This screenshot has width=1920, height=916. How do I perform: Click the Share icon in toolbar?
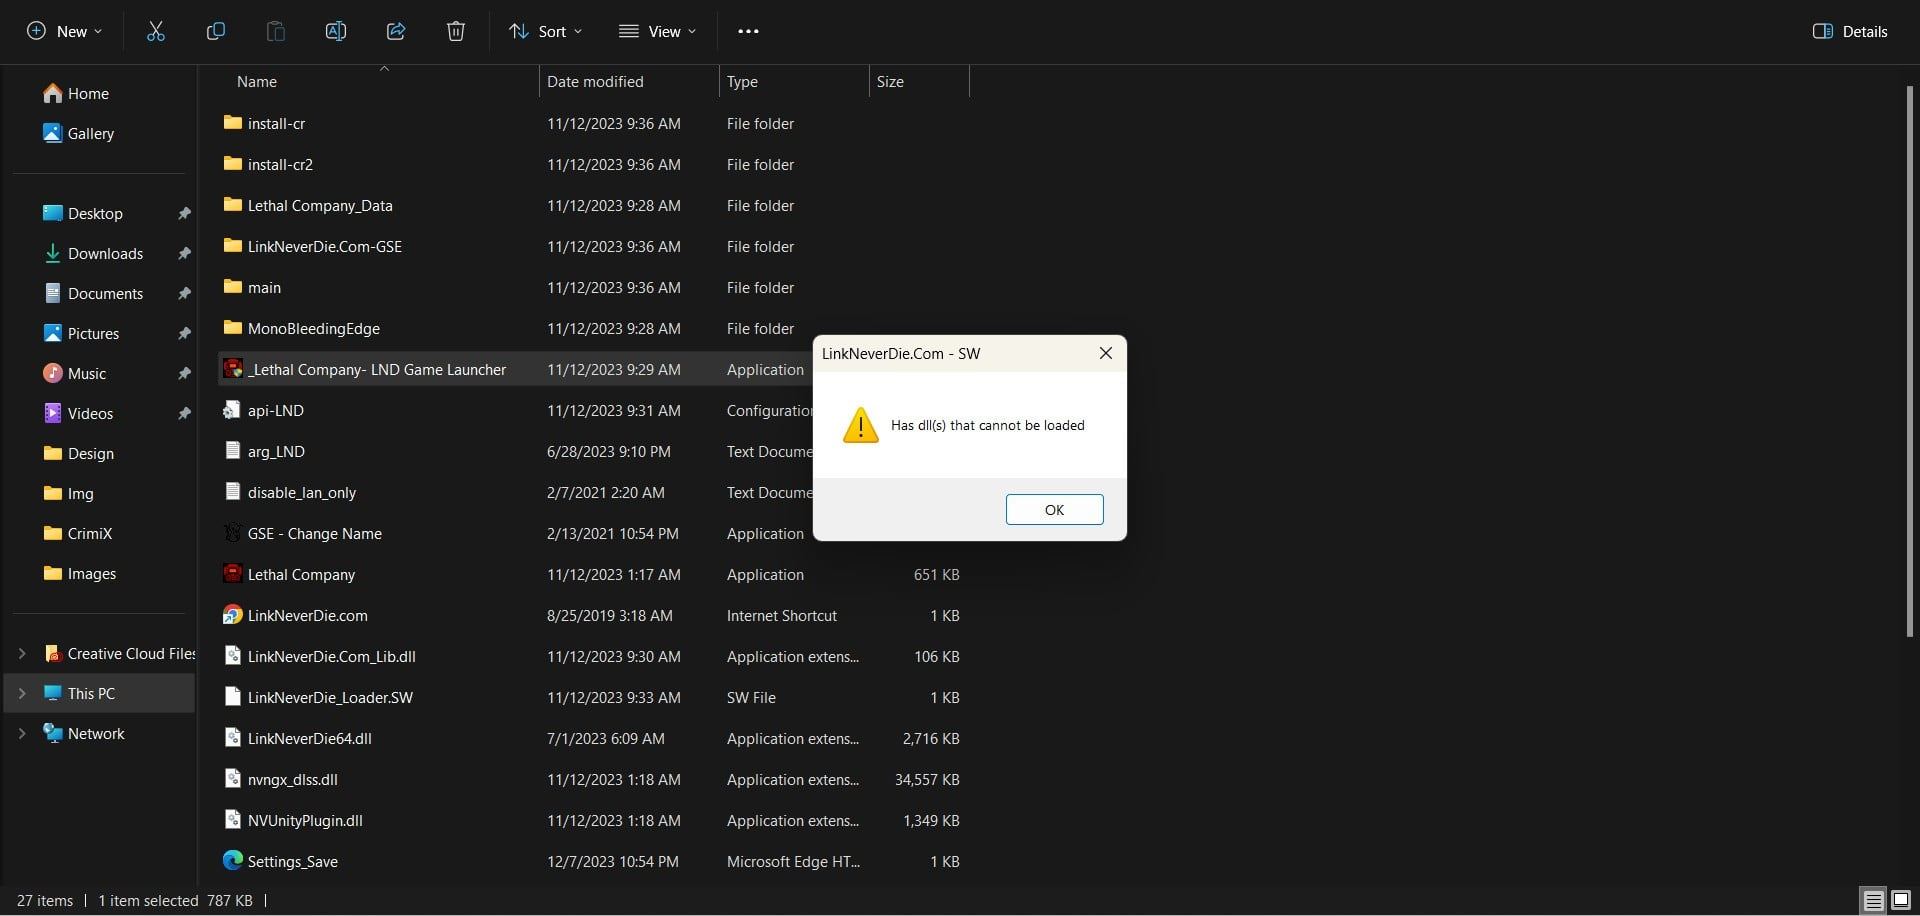(x=396, y=31)
